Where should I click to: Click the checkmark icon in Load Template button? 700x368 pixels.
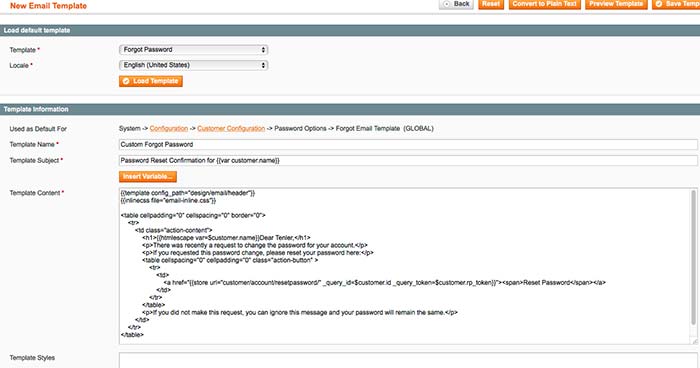pyautogui.click(x=126, y=81)
